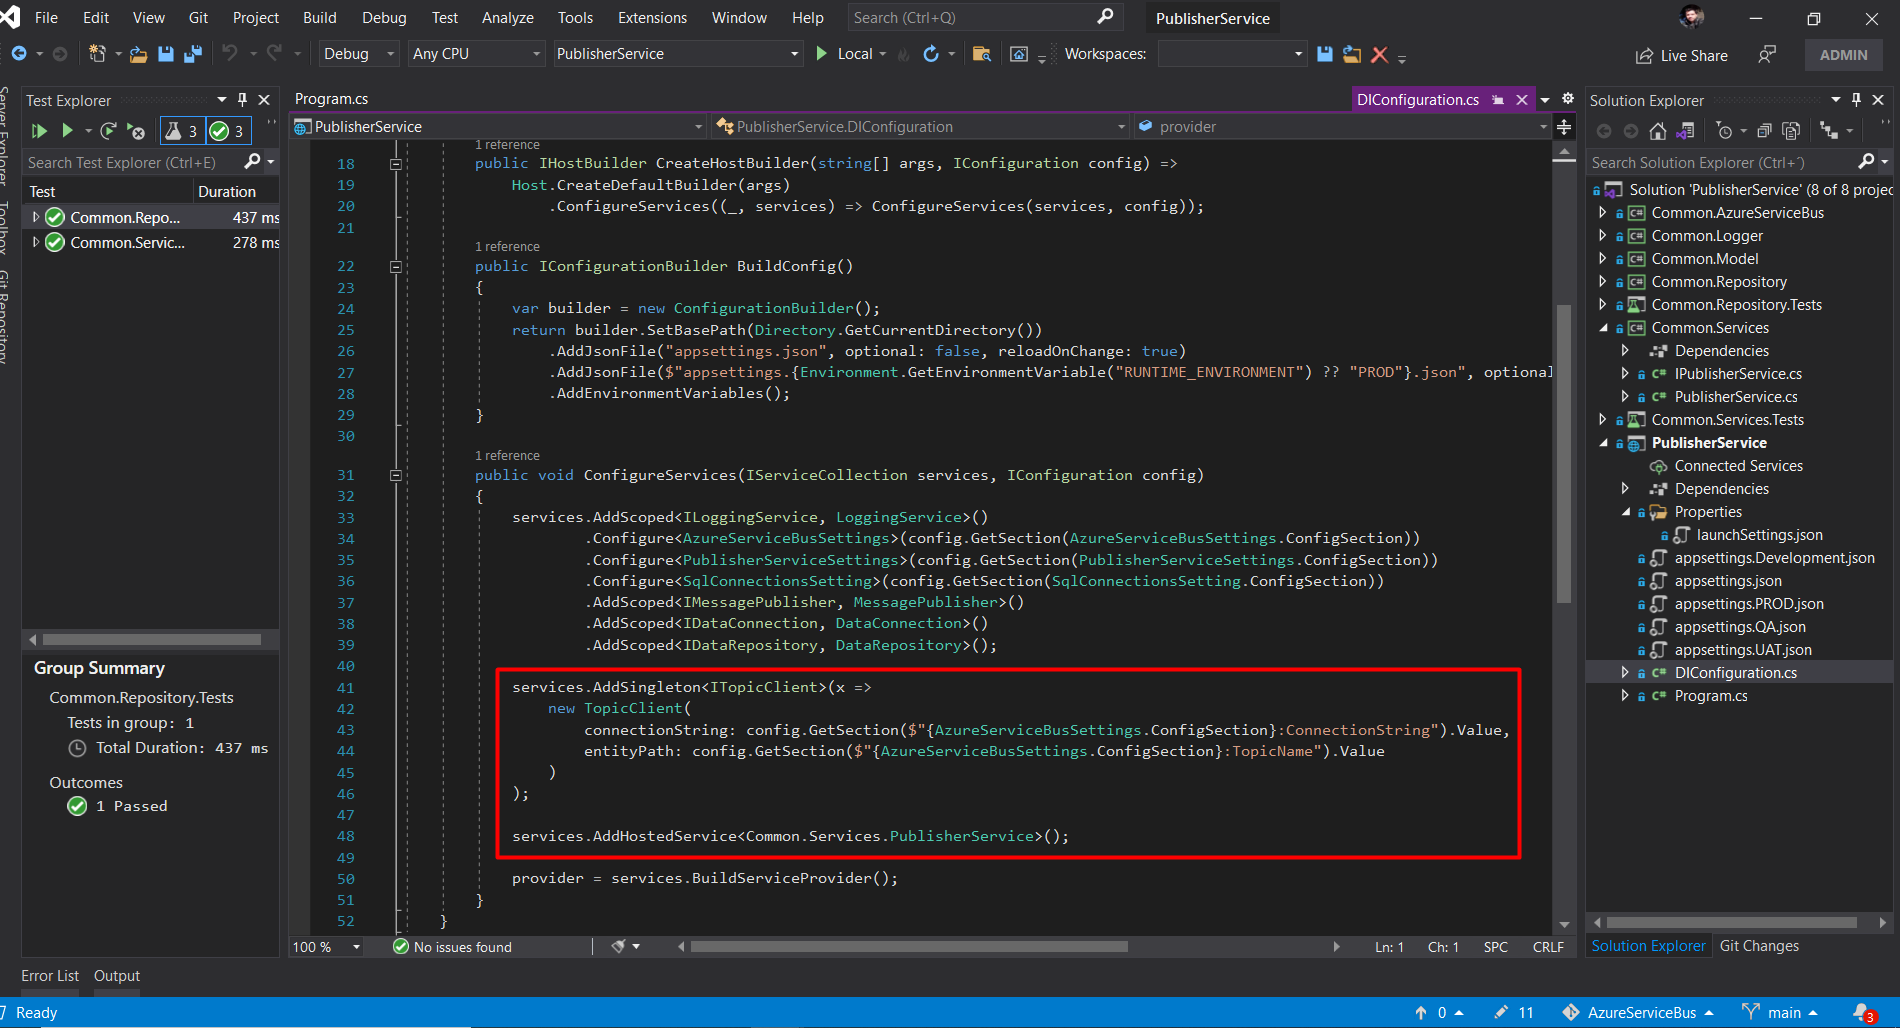Sync Solution Explorer with active document
Viewport: 1900px width, 1028px height.
point(1687,130)
